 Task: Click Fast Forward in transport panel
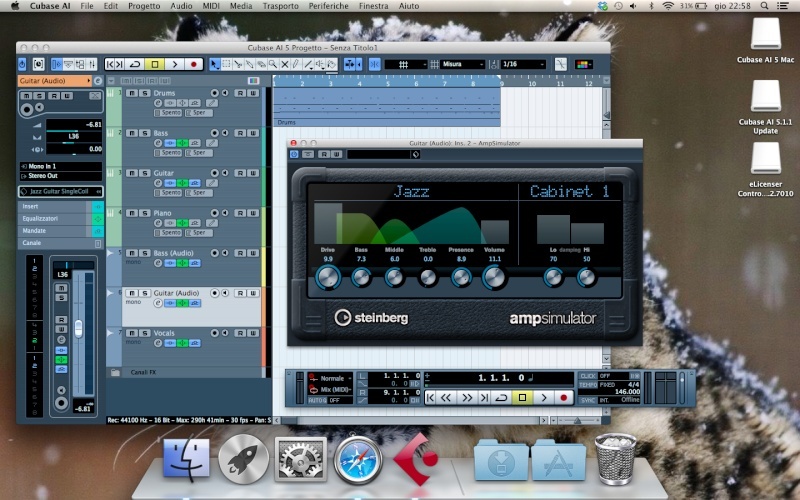point(466,398)
